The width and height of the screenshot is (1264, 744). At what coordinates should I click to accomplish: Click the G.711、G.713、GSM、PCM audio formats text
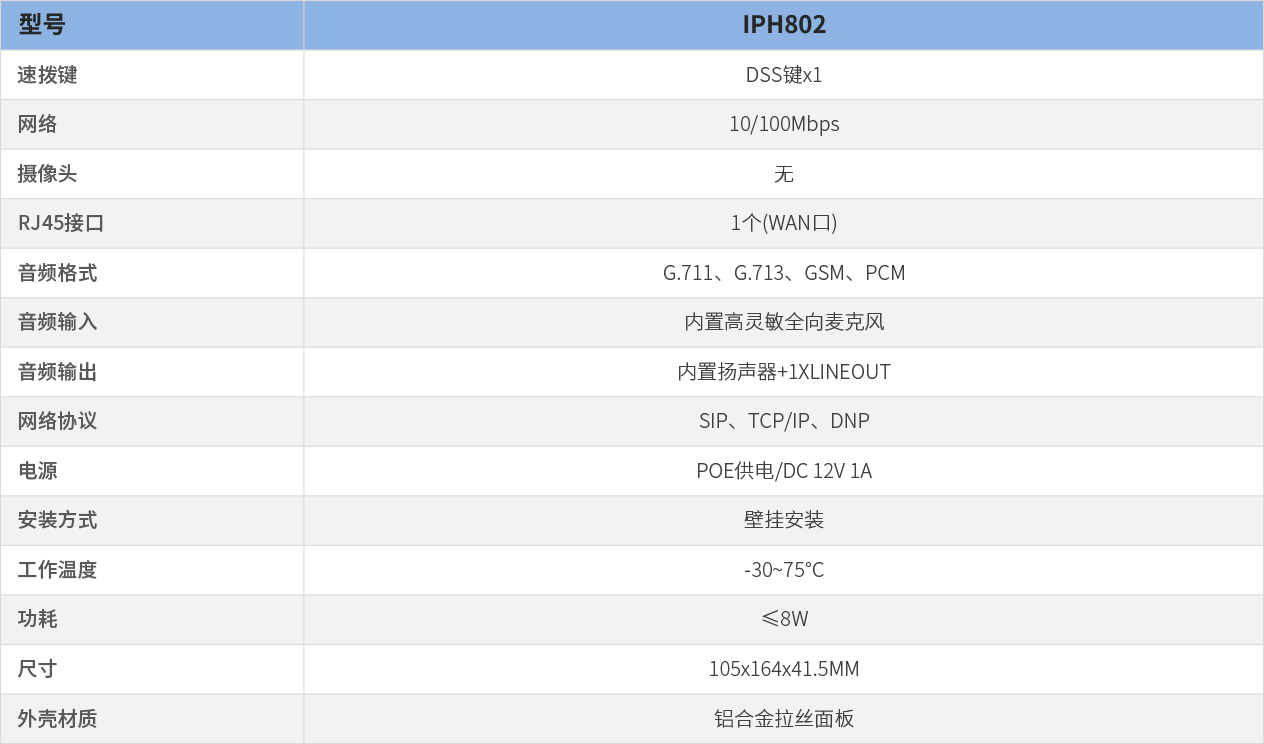784,273
